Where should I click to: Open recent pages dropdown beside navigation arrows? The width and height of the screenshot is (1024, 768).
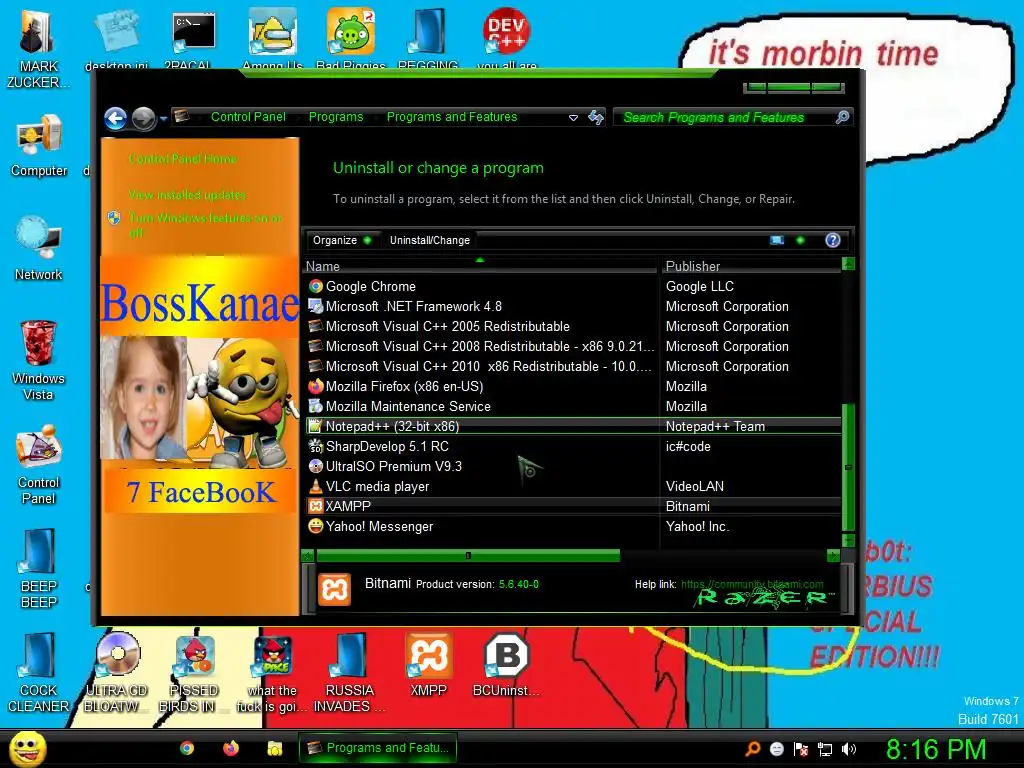pos(163,118)
